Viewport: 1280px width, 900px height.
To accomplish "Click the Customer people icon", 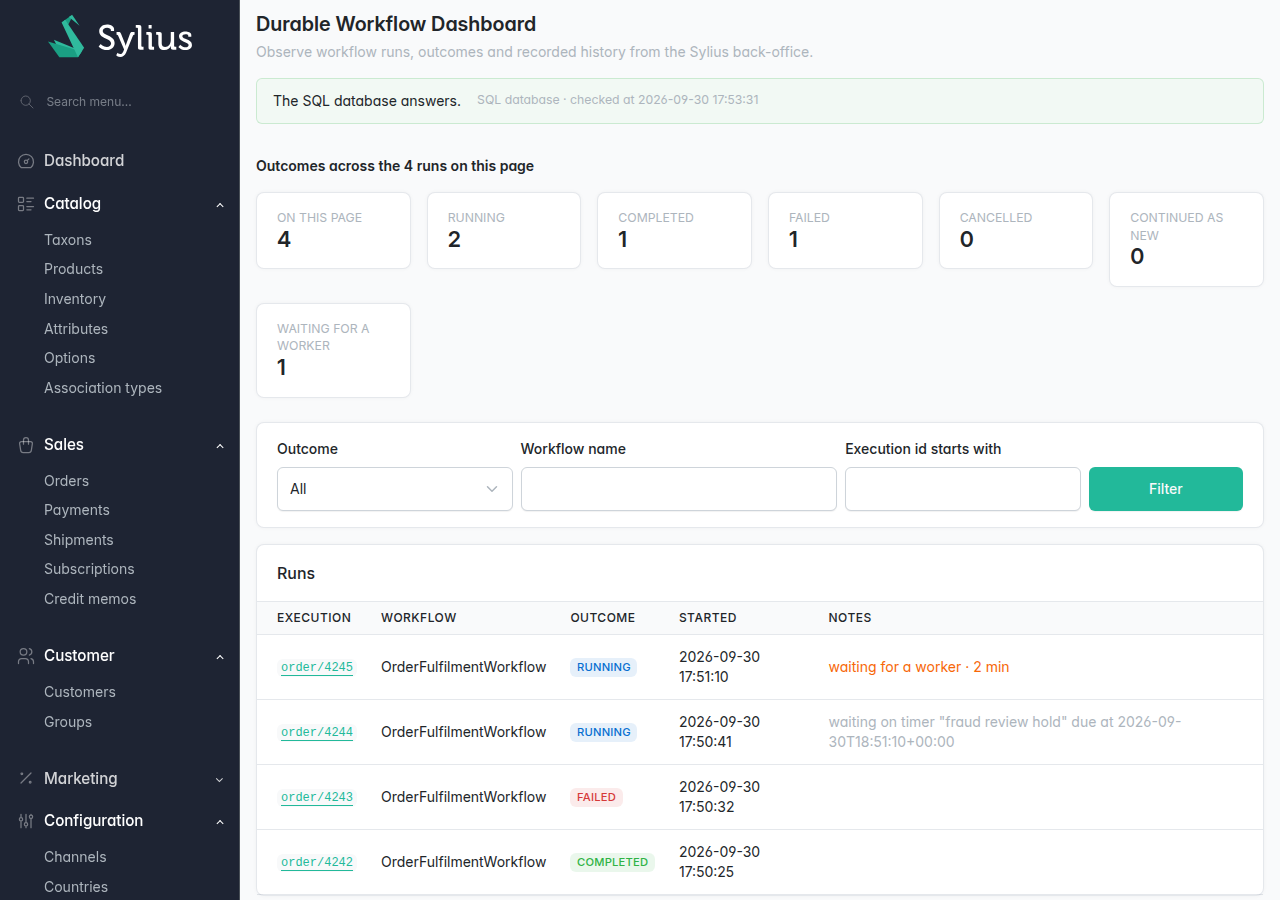I will (27, 656).
